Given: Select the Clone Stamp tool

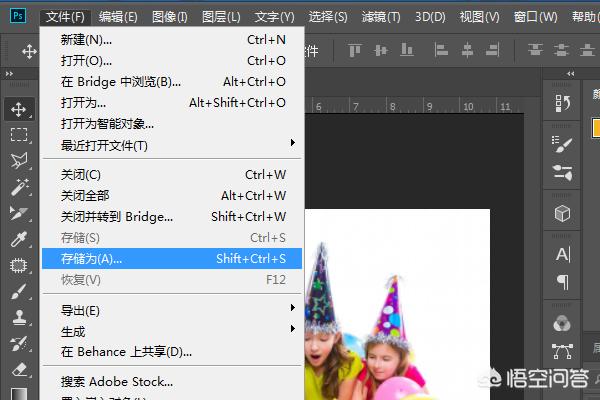Looking at the screenshot, I should tap(18, 317).
